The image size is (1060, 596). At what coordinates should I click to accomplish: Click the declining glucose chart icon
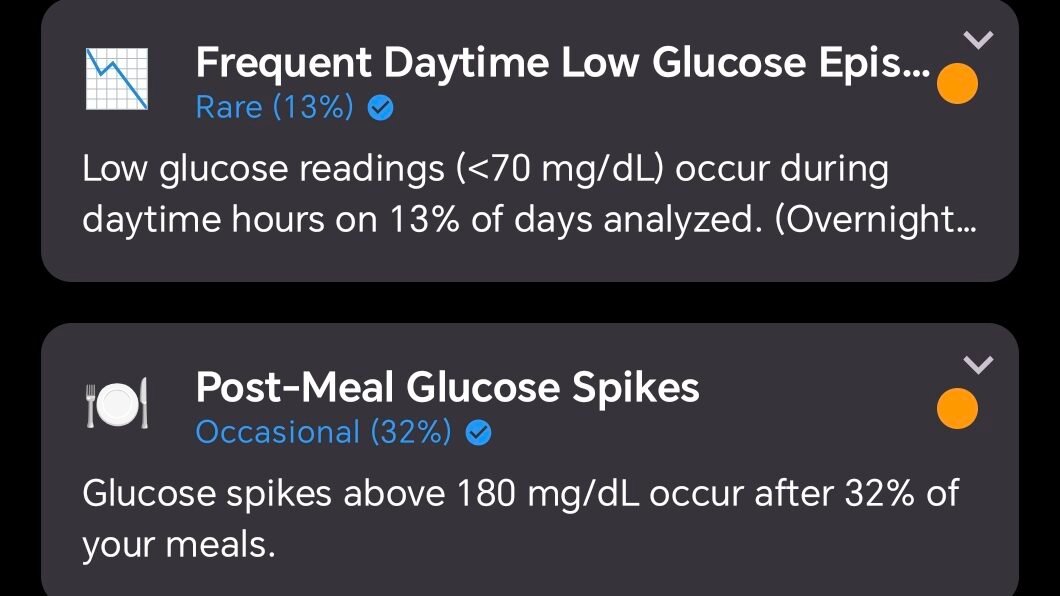pyautogui.click(x=117, y=78)
